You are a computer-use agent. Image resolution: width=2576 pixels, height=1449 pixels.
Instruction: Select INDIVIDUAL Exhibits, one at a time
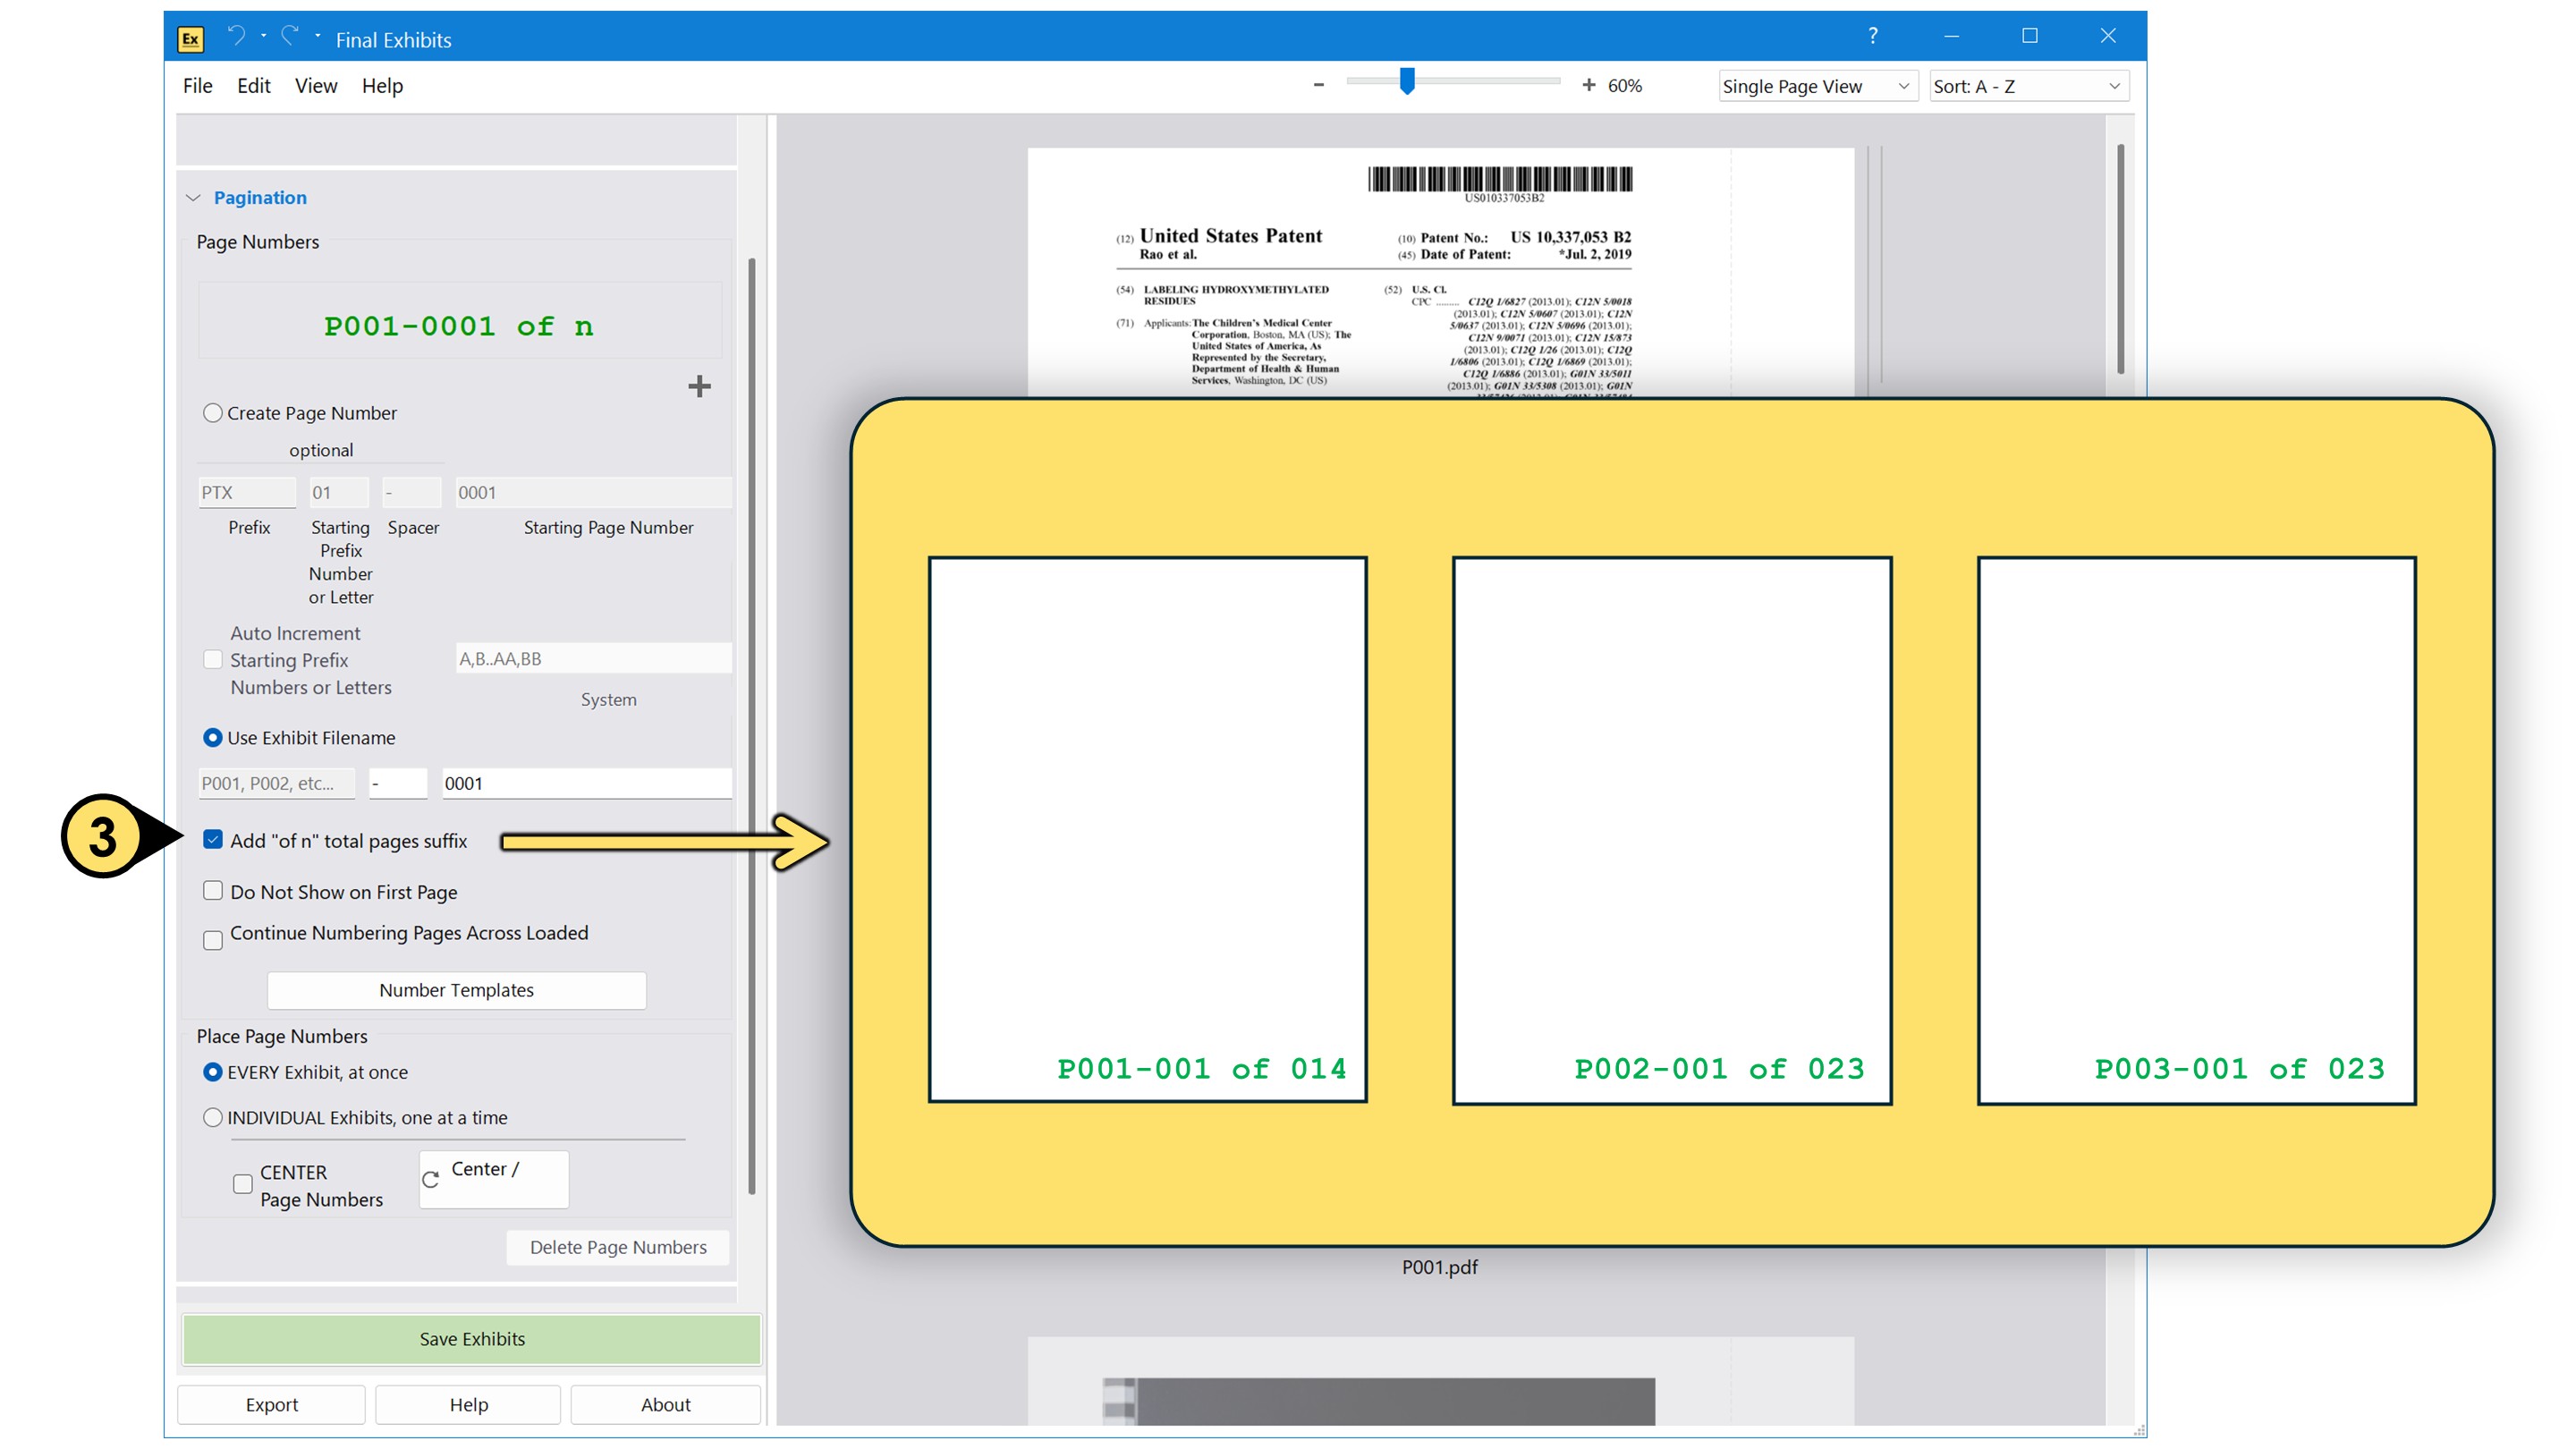click(x=213, y=1117)
